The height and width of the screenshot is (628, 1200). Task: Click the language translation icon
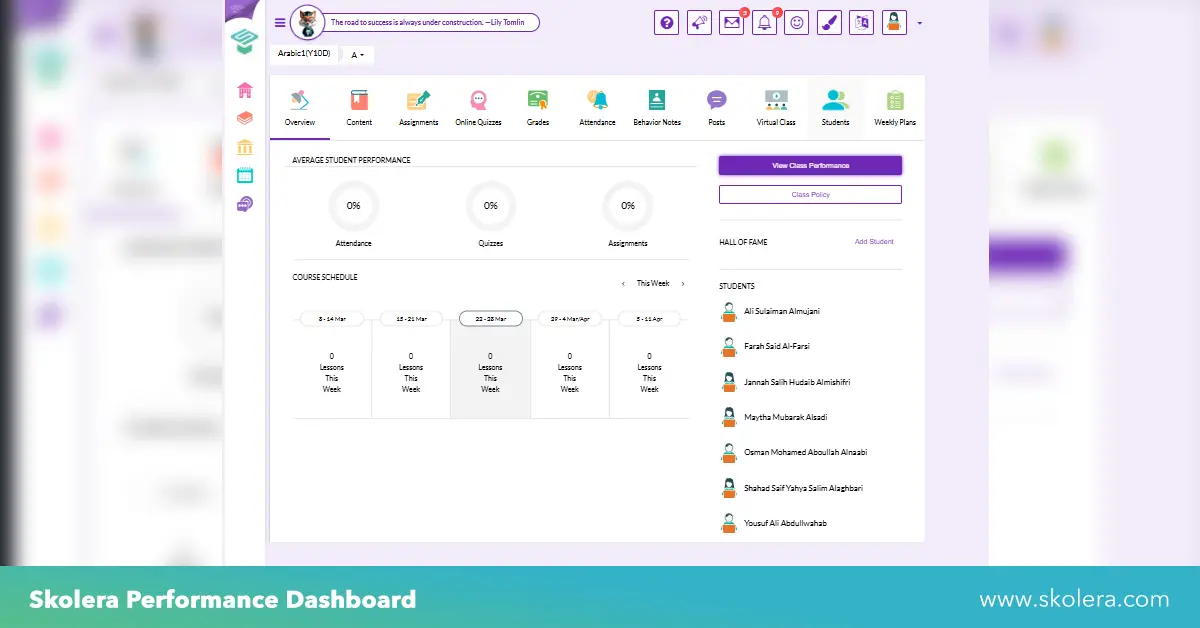tap(861, 23)
